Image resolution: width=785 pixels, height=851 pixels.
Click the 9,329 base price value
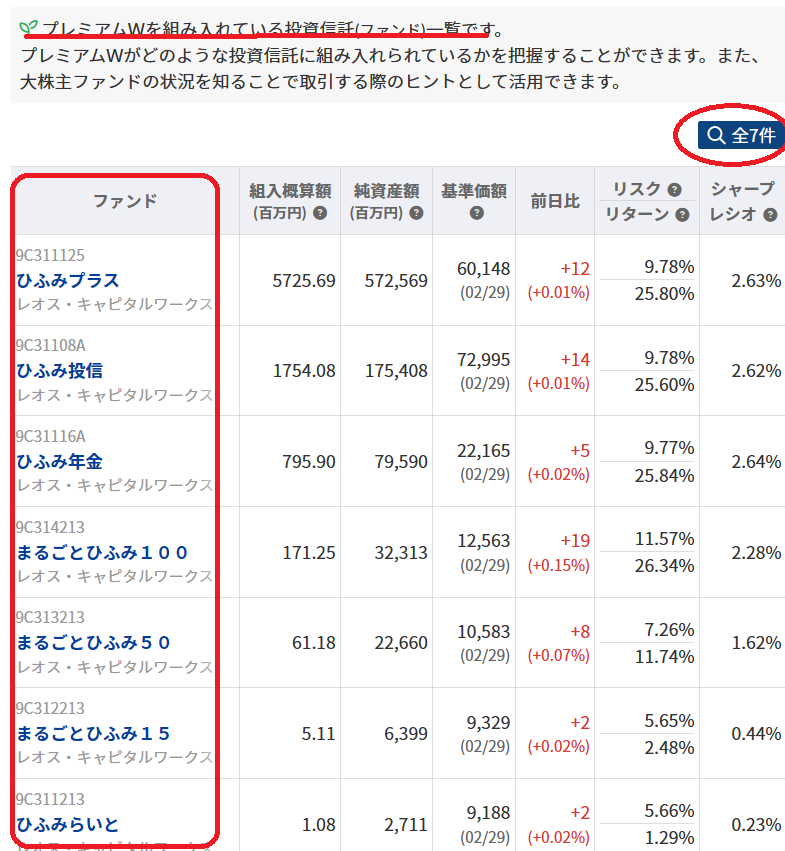pyautogui.click(x=489, y=723)
